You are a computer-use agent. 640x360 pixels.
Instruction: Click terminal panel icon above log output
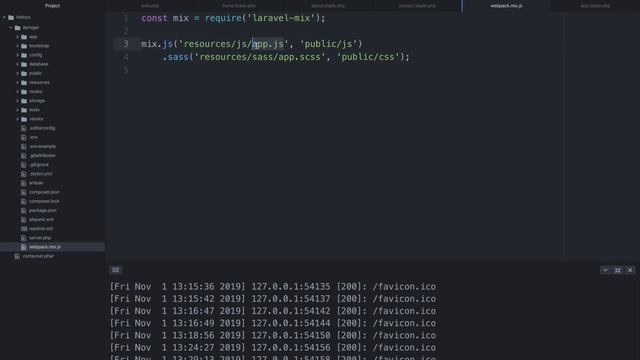[x=116, y=269]
